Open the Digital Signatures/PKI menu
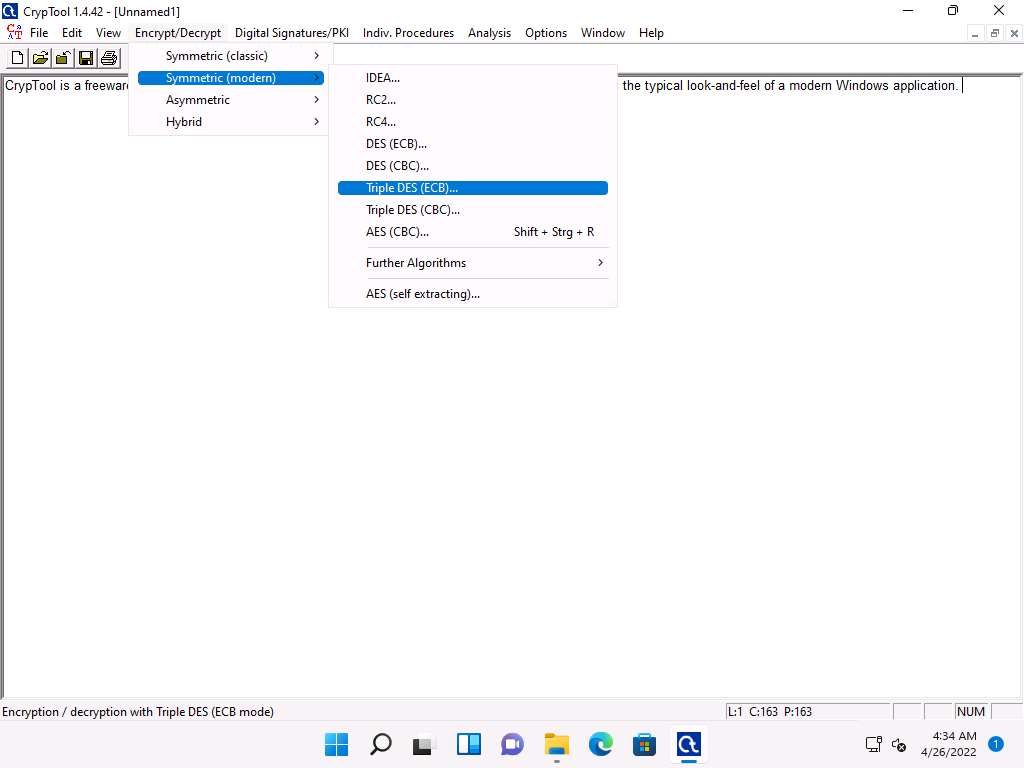The height and width of the screenshot is (768, 1024). 291,33
